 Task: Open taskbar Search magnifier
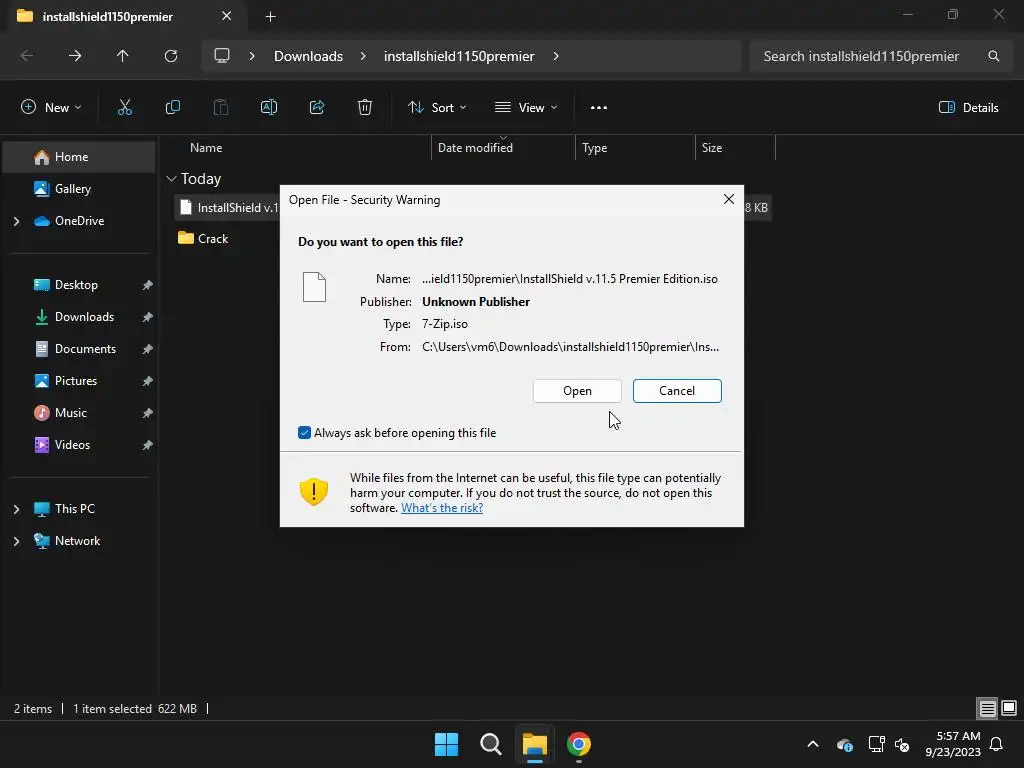[x=490, y=744]
